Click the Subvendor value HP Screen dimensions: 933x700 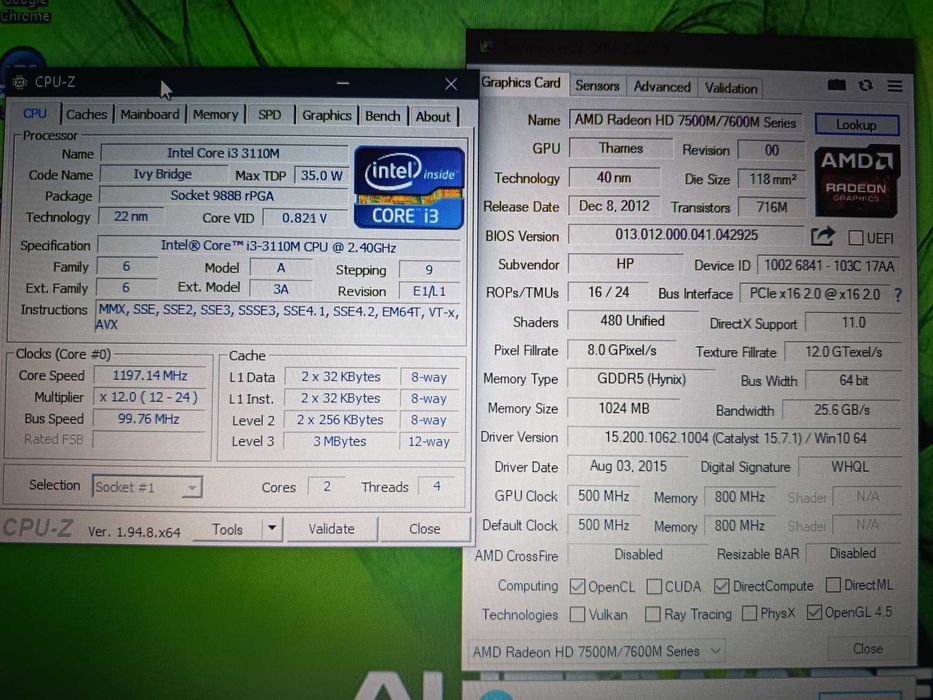(x=625, y=264)
